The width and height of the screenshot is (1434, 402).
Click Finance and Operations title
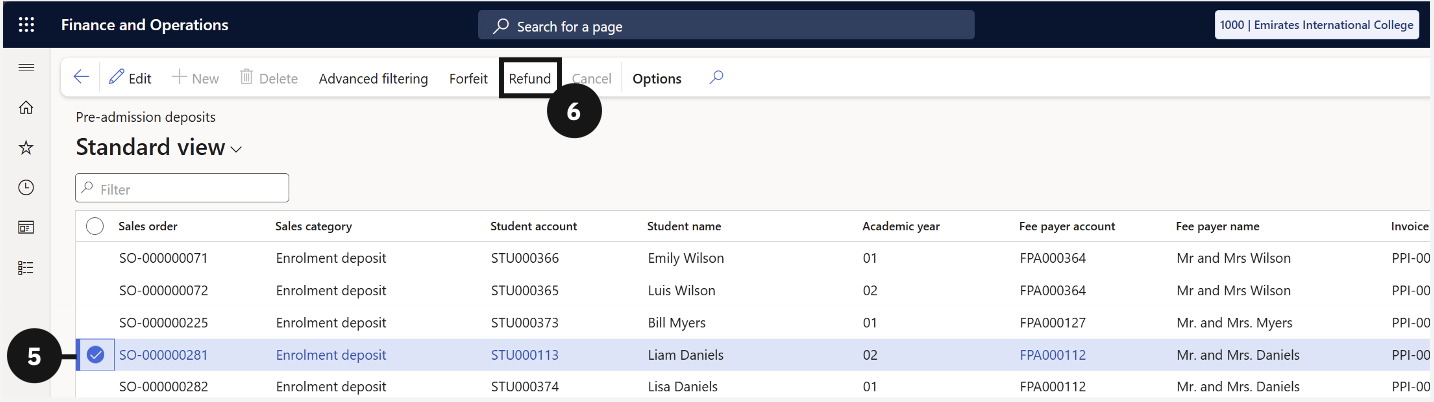coord(145,25)
